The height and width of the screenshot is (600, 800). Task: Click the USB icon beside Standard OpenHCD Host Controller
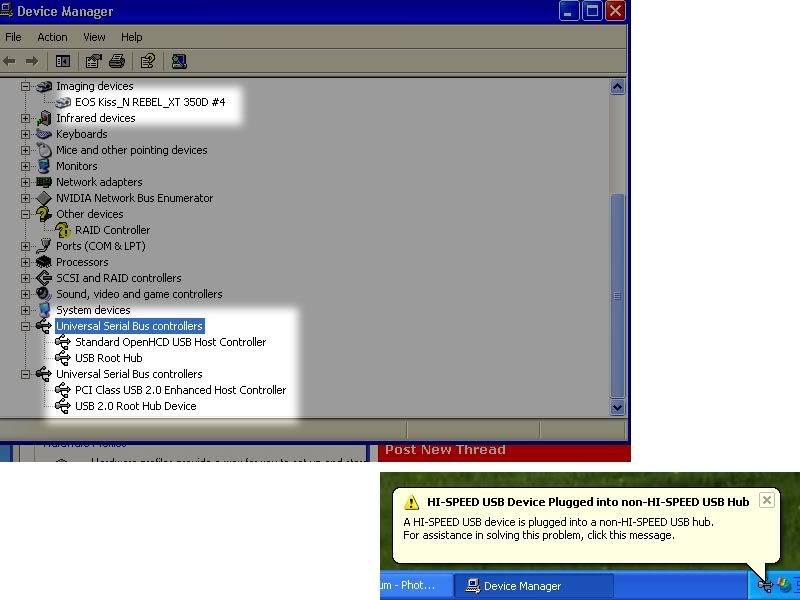tap(63, 342)
